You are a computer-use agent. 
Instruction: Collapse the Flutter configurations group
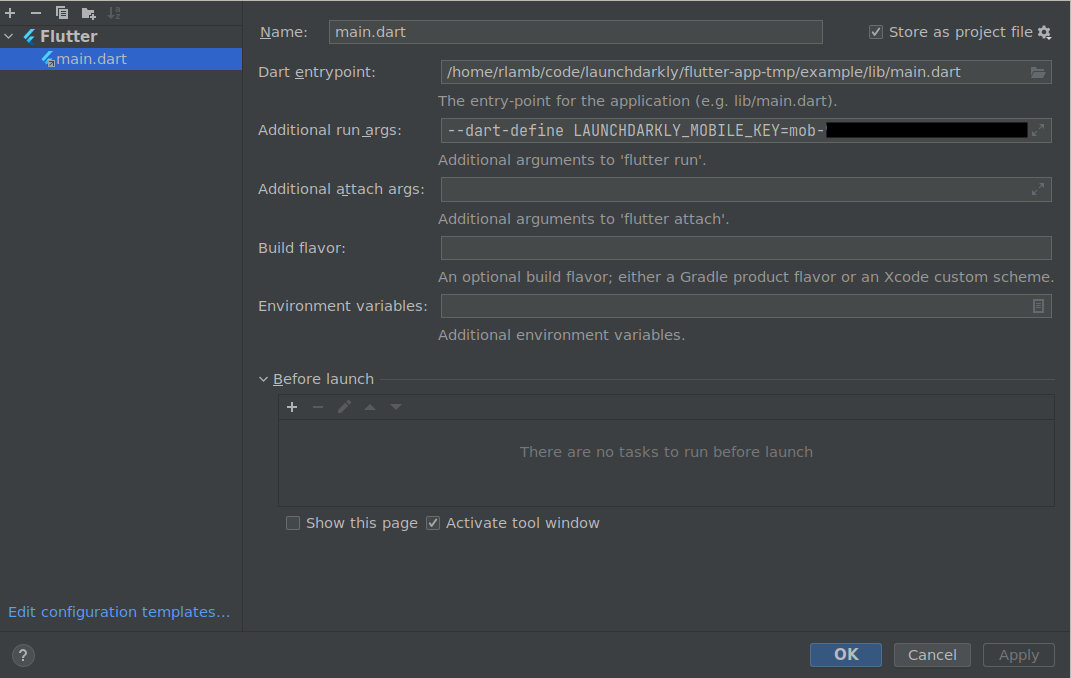[8, 35]
